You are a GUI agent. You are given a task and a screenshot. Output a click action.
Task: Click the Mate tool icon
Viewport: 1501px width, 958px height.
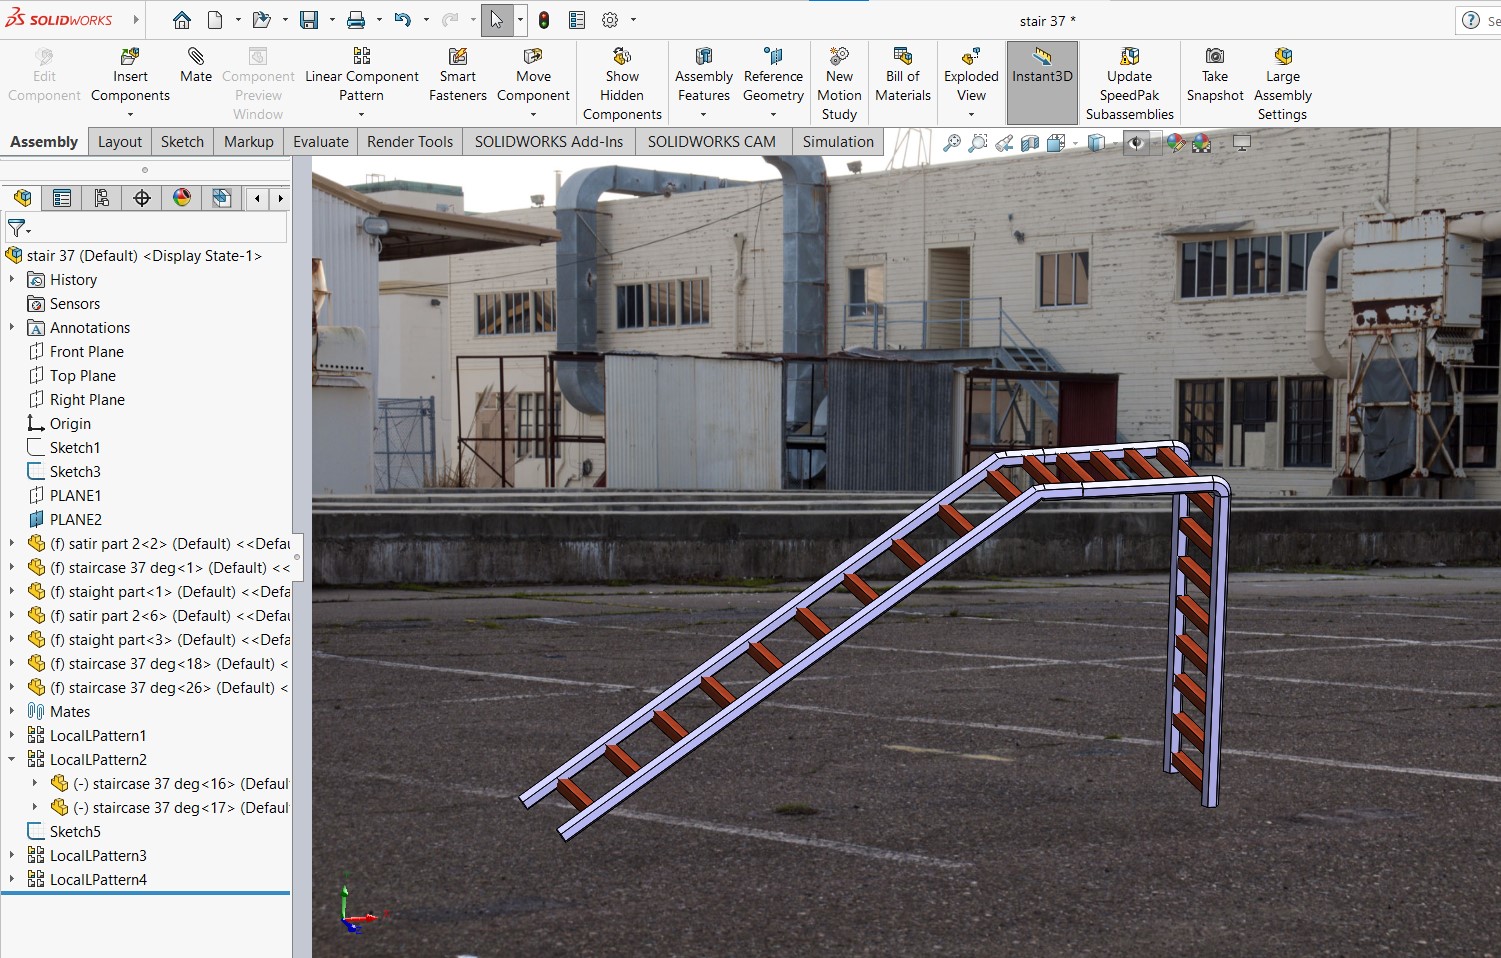click(196, 57)
